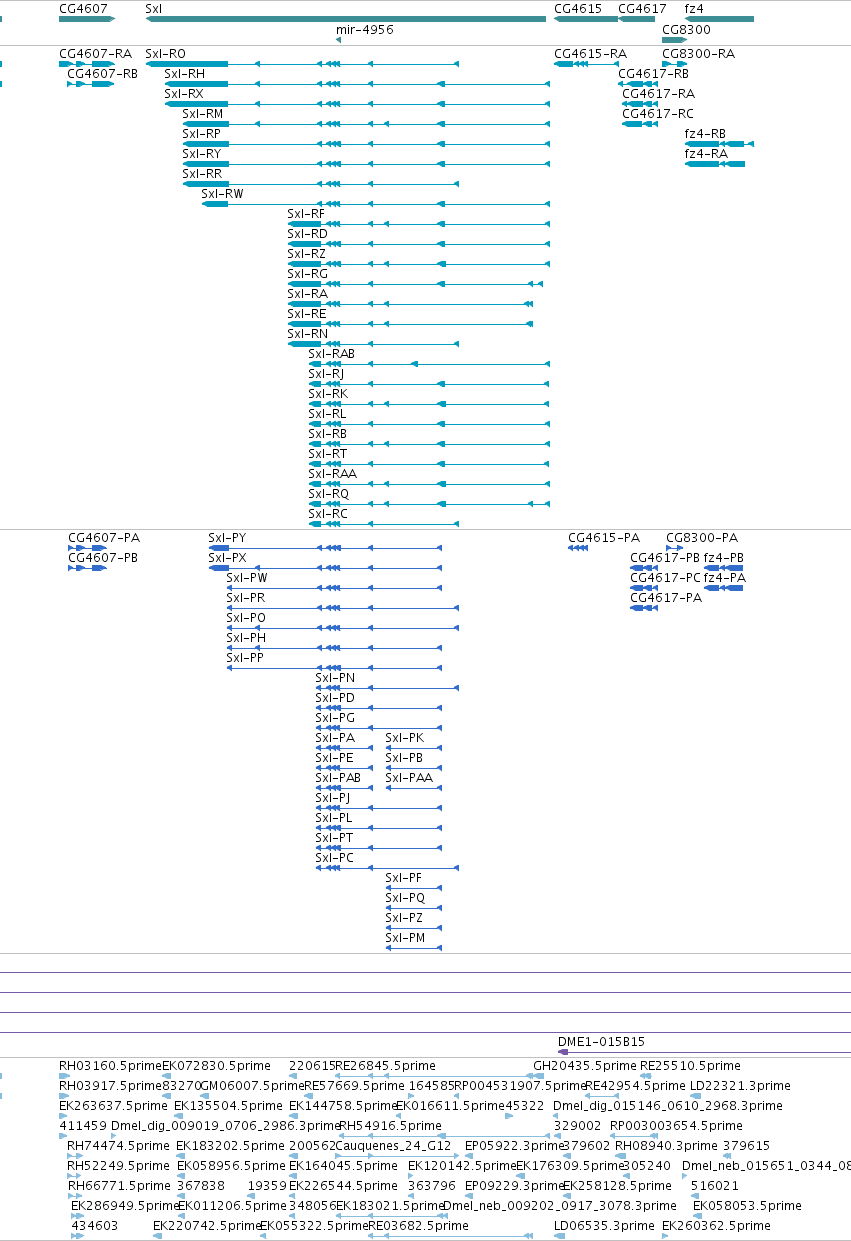Select the Sxl gene span bar
Screen dimensions: 851x1241
[x=346, y=19]
